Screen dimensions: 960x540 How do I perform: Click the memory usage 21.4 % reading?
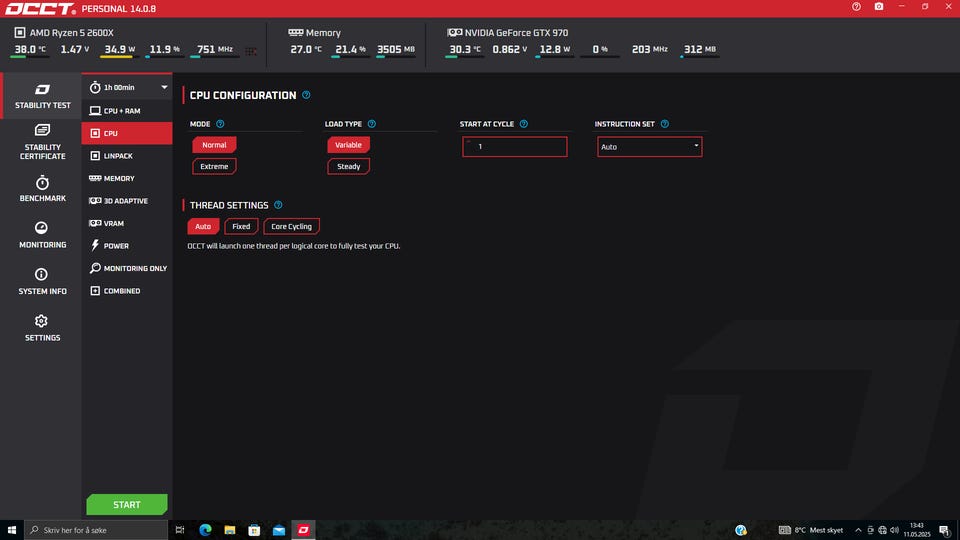350,50
